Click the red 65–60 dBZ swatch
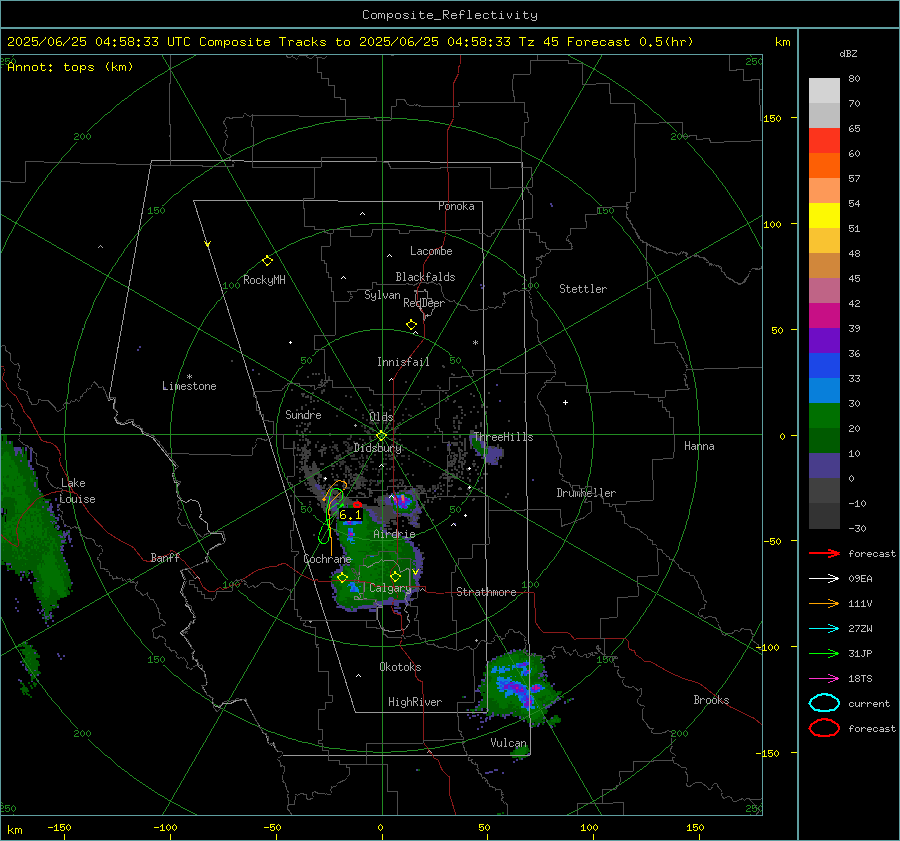Viewport: 900px width, 841px height. [824, 141]
